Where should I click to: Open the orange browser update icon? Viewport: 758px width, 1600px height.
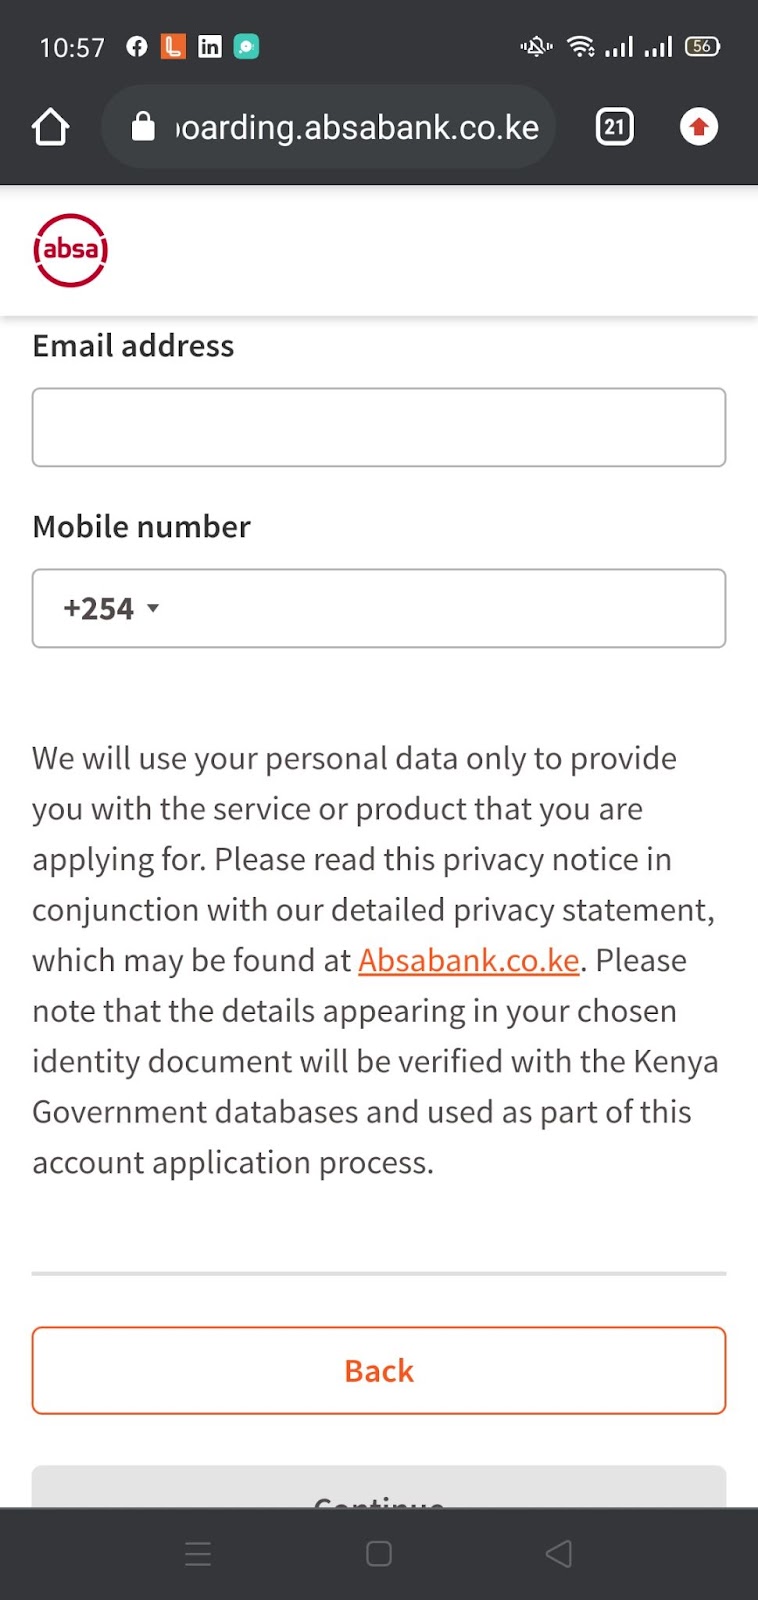[x=698, y=126]
